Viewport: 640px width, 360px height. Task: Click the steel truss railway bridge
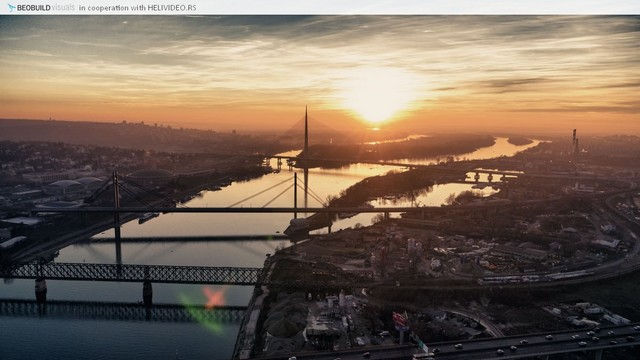point(135,273)
